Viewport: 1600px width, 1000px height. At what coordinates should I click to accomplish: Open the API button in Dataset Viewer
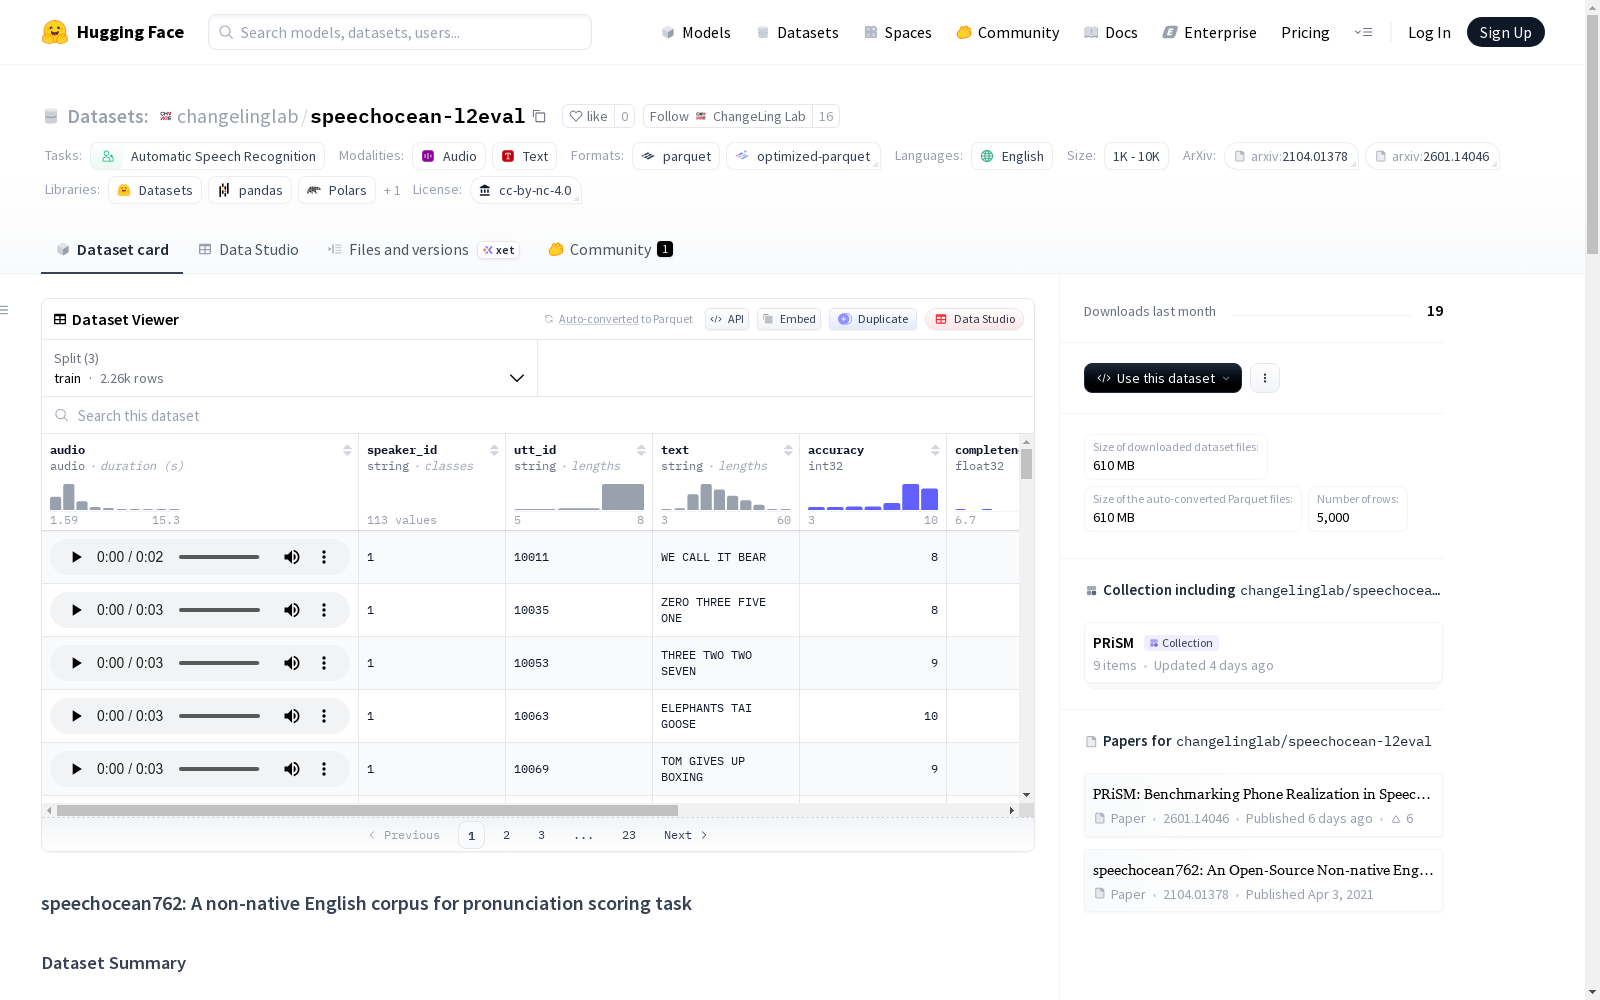pos(727,319)
